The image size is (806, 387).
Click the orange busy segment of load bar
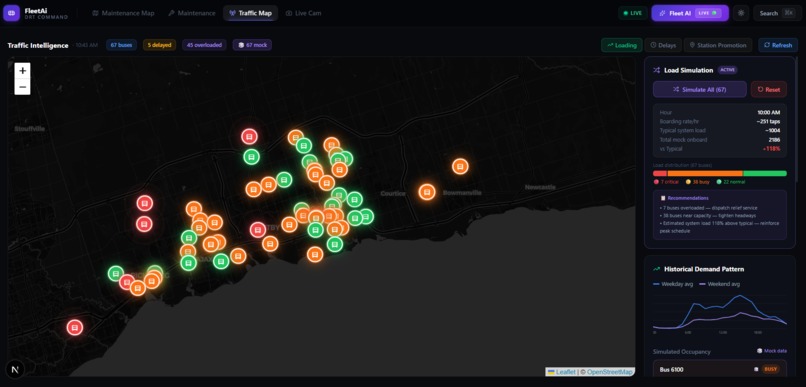[x=705, y=174]
